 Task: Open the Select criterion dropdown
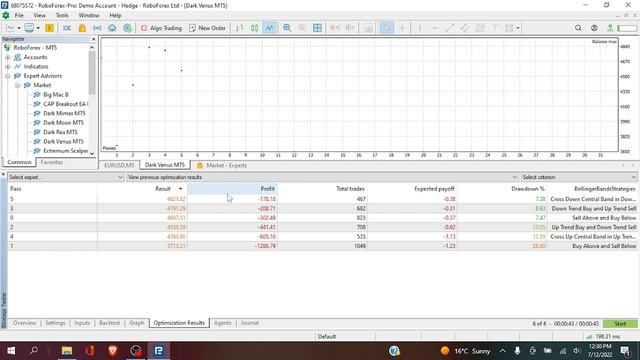coord(579,177)
